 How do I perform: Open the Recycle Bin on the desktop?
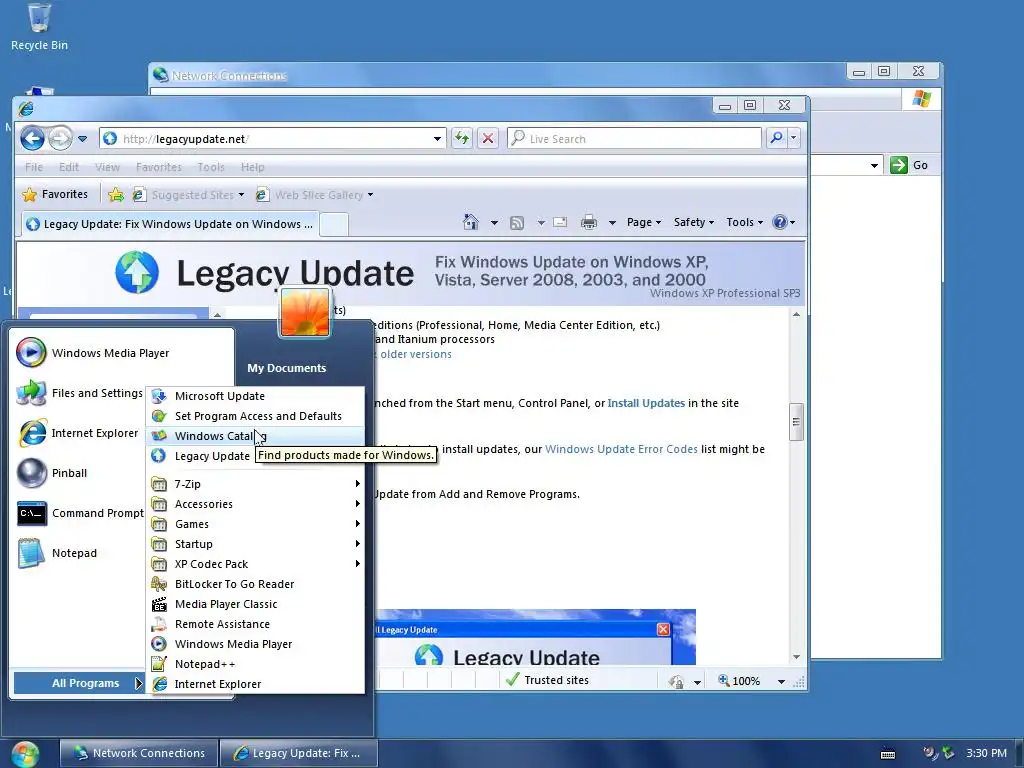[39, 27]
